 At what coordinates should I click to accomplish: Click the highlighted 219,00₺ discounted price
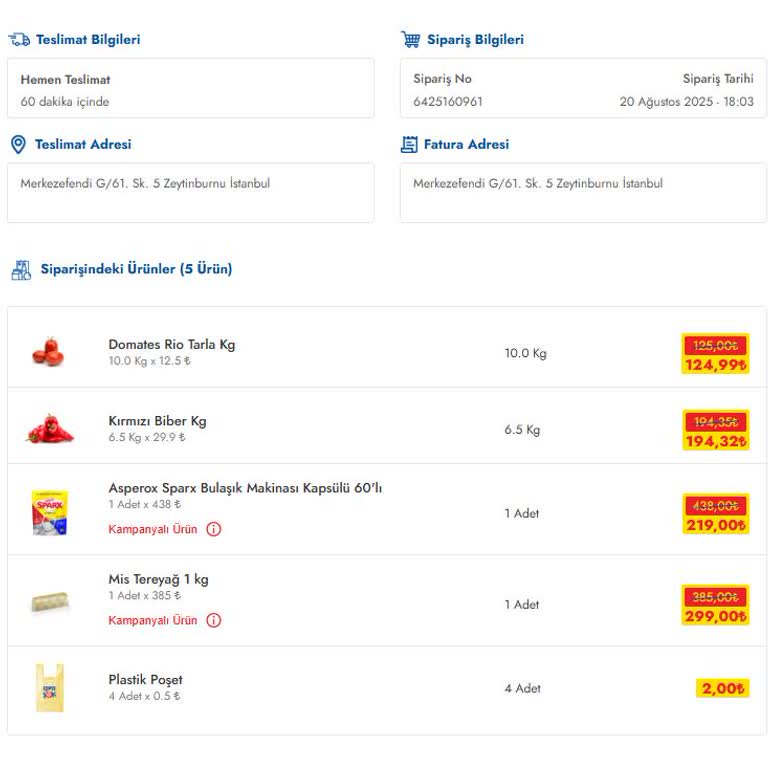click(x=715, y=525)
